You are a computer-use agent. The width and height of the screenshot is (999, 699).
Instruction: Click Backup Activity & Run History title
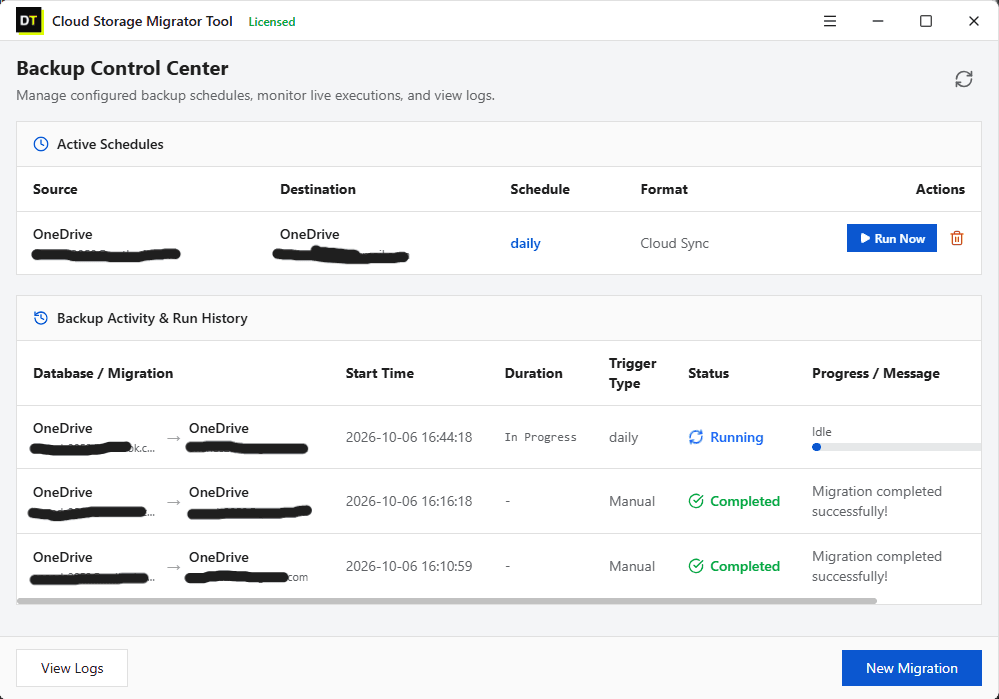(x=152, y=318)
